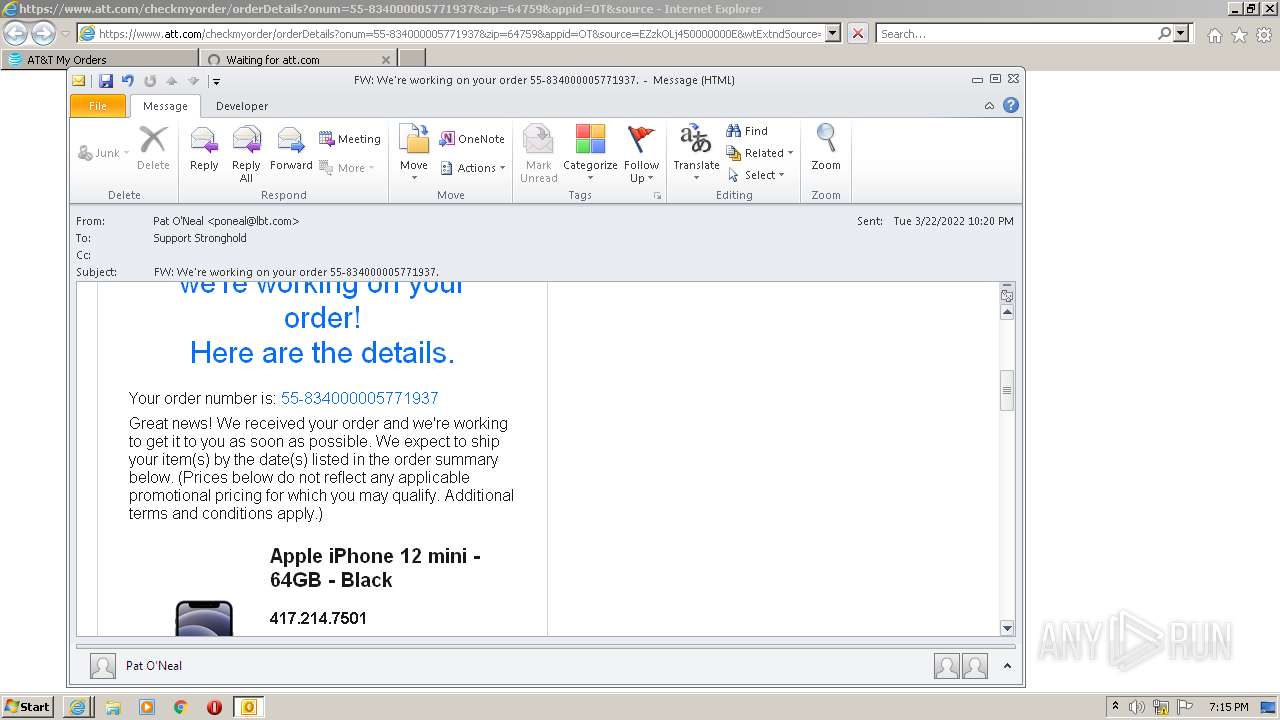Click the sender name Pat O'Neal in the header
Image resolution: width=1280 pixels, height=720 pixels.
pos(226,221)
